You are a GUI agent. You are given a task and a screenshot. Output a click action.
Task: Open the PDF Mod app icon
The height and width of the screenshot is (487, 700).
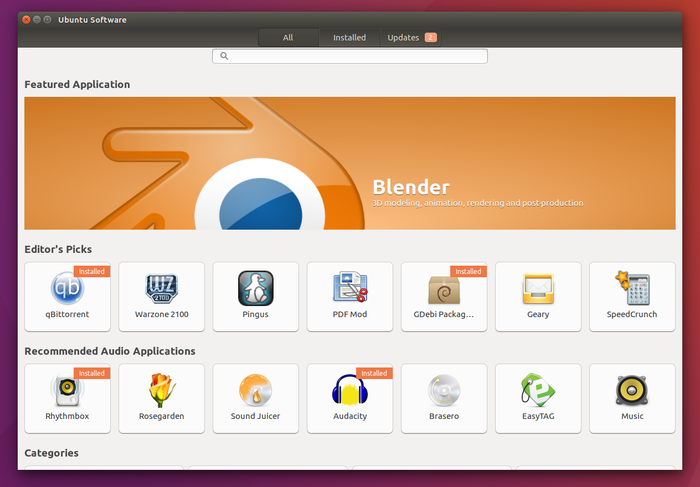coord(350,287)
